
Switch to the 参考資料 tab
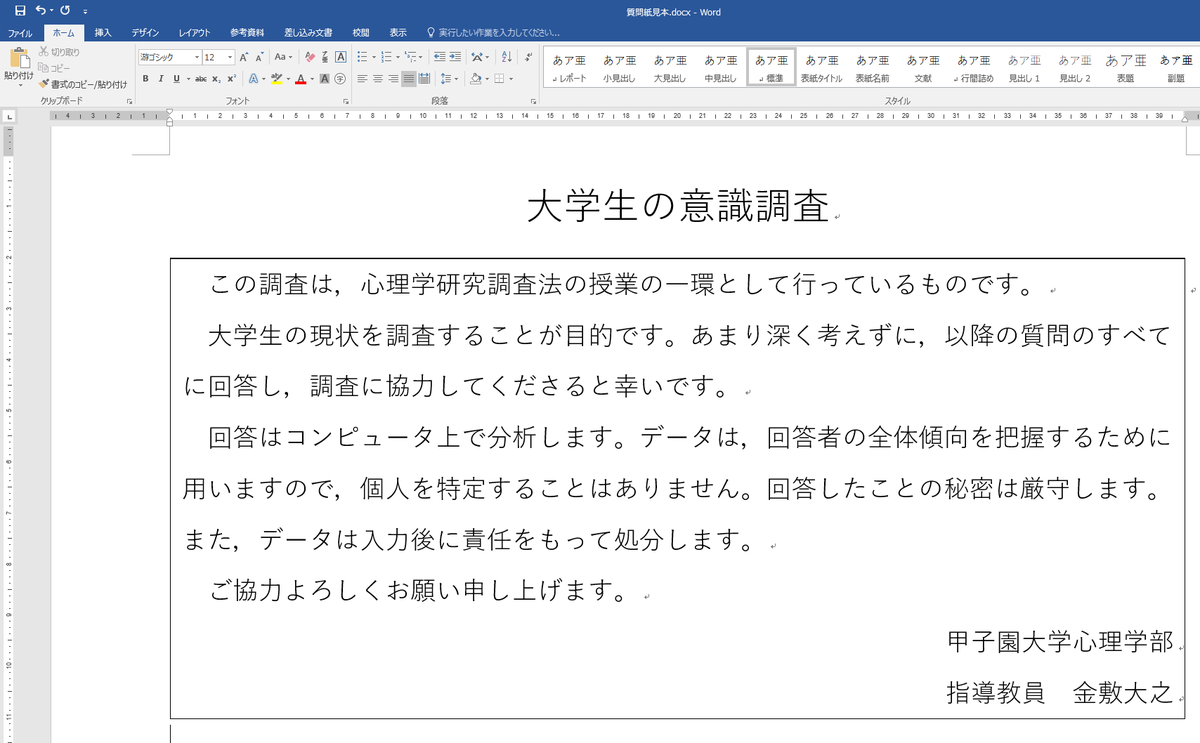point(248,32)
